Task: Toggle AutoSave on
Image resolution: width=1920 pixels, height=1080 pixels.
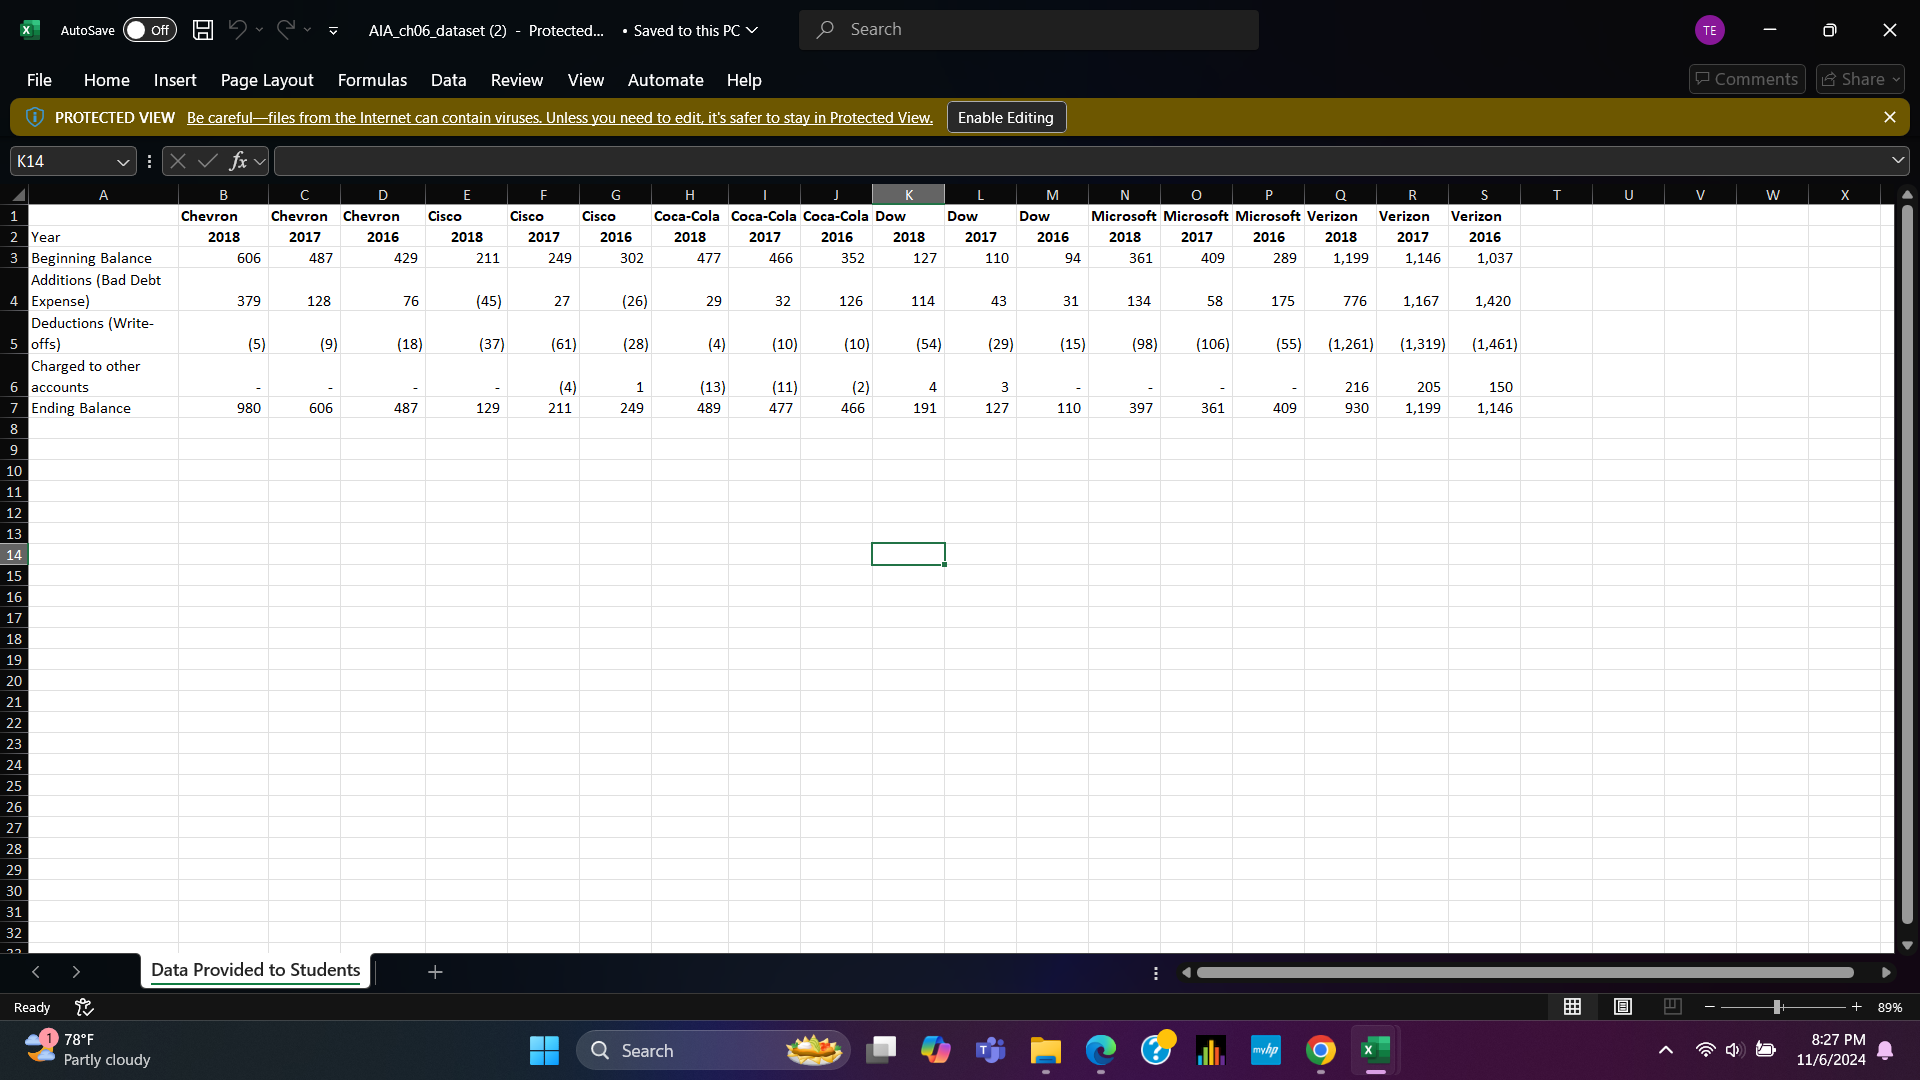Action: [x=148, y=30]
